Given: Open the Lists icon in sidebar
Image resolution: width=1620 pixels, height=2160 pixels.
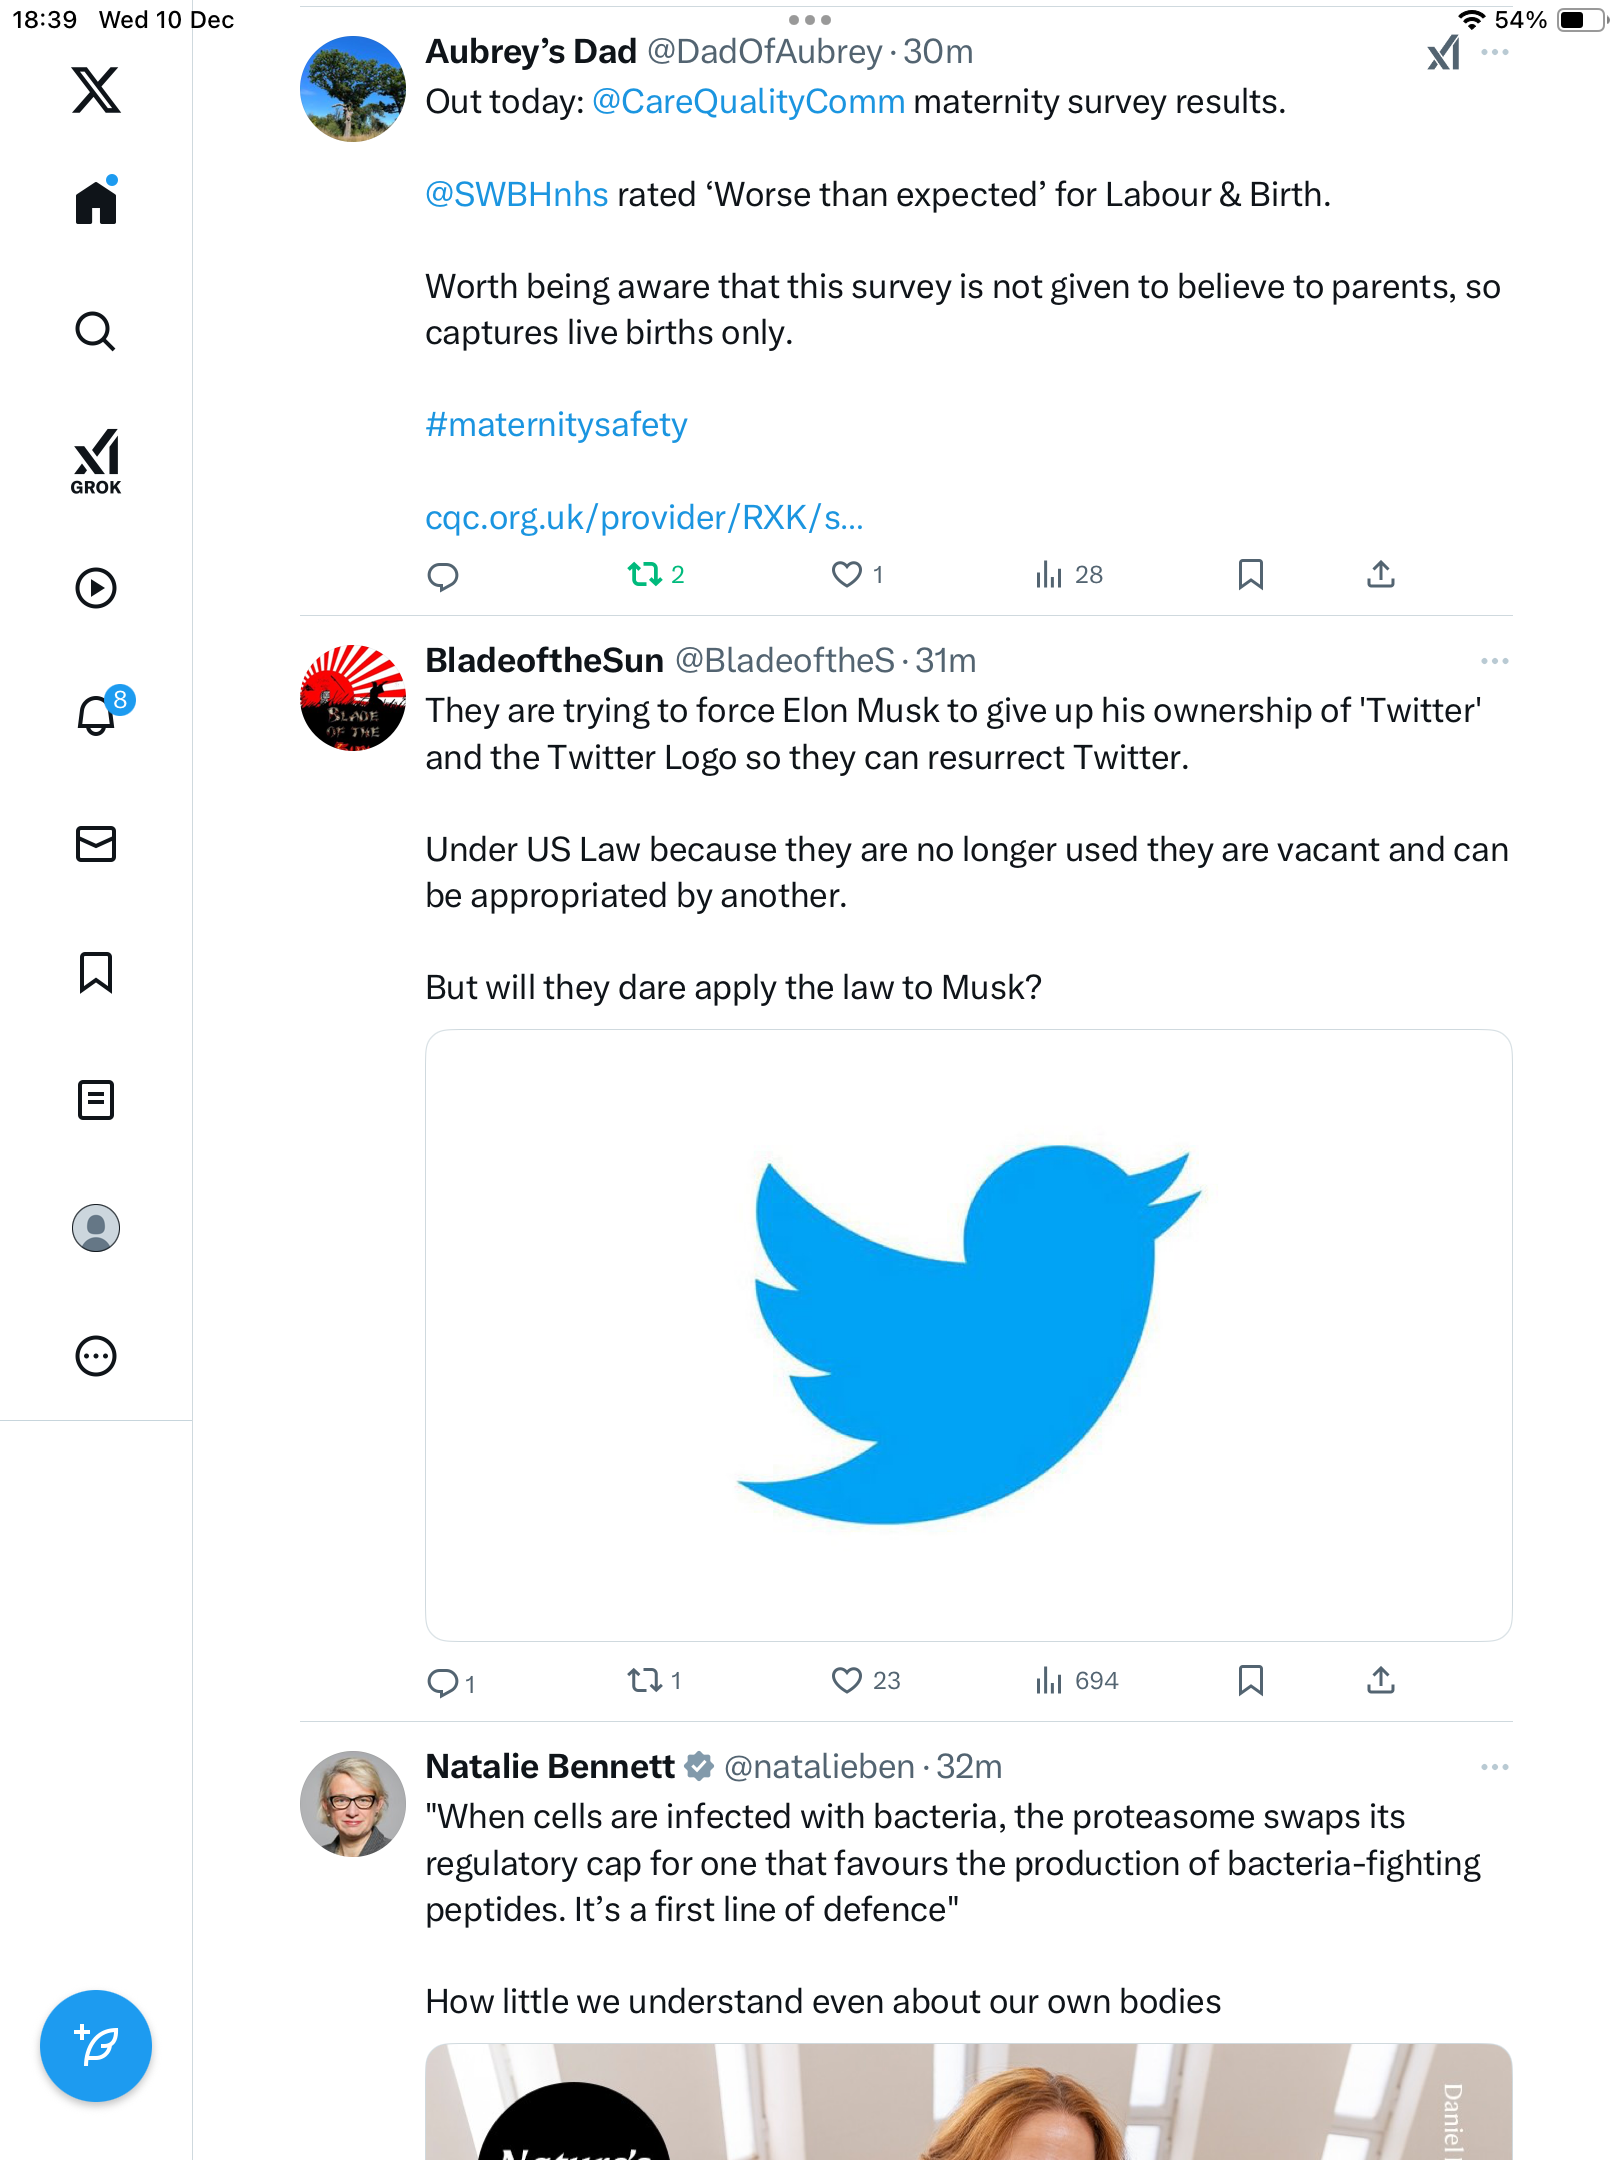Looking at the screenshot, I should click(x=96, y=1100).
